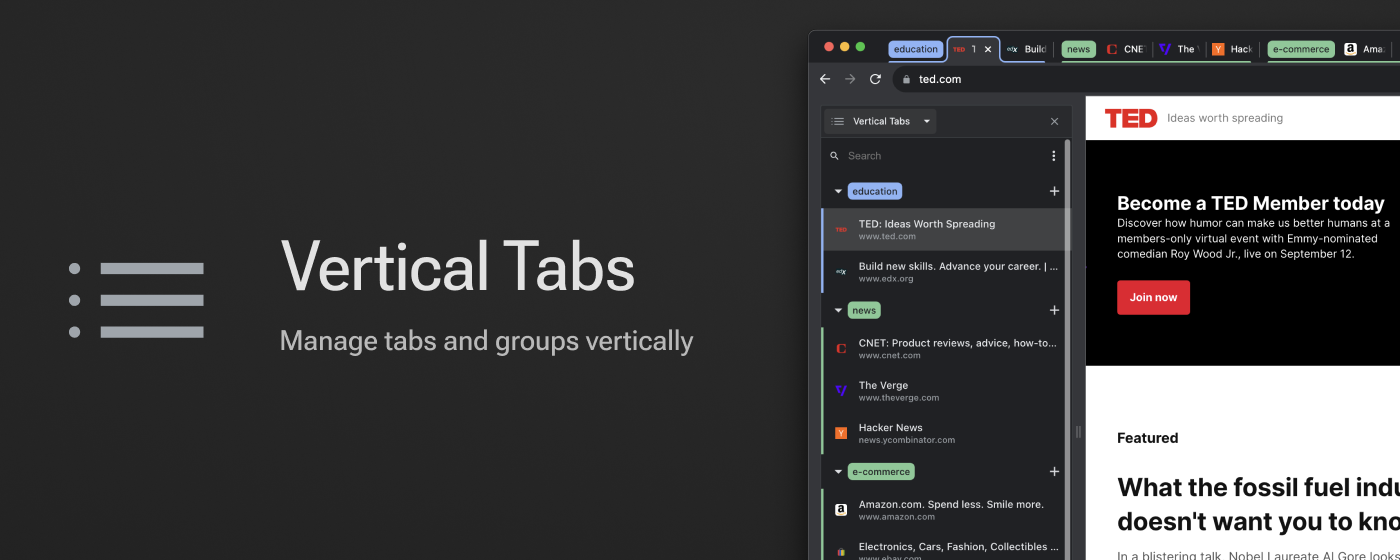
Task: Close the active TED tab in tab strip
Action: tap(988, 49)
